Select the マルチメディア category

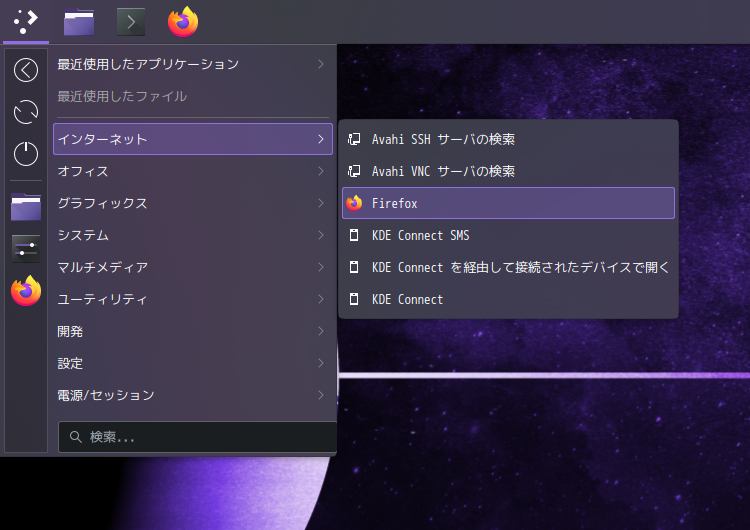(193, 267)
